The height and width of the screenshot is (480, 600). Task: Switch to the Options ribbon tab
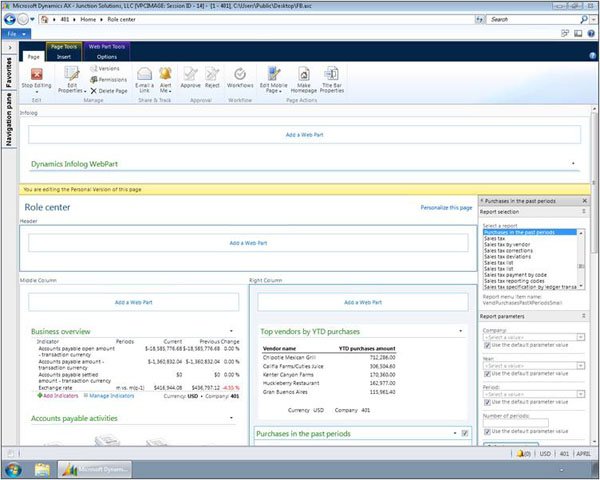point(107,57)
